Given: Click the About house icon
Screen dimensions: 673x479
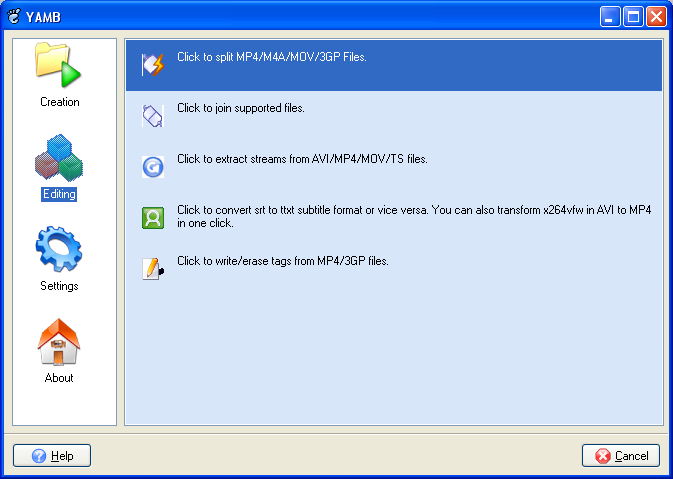Looking at the screenshot, I should pos(58,342).
